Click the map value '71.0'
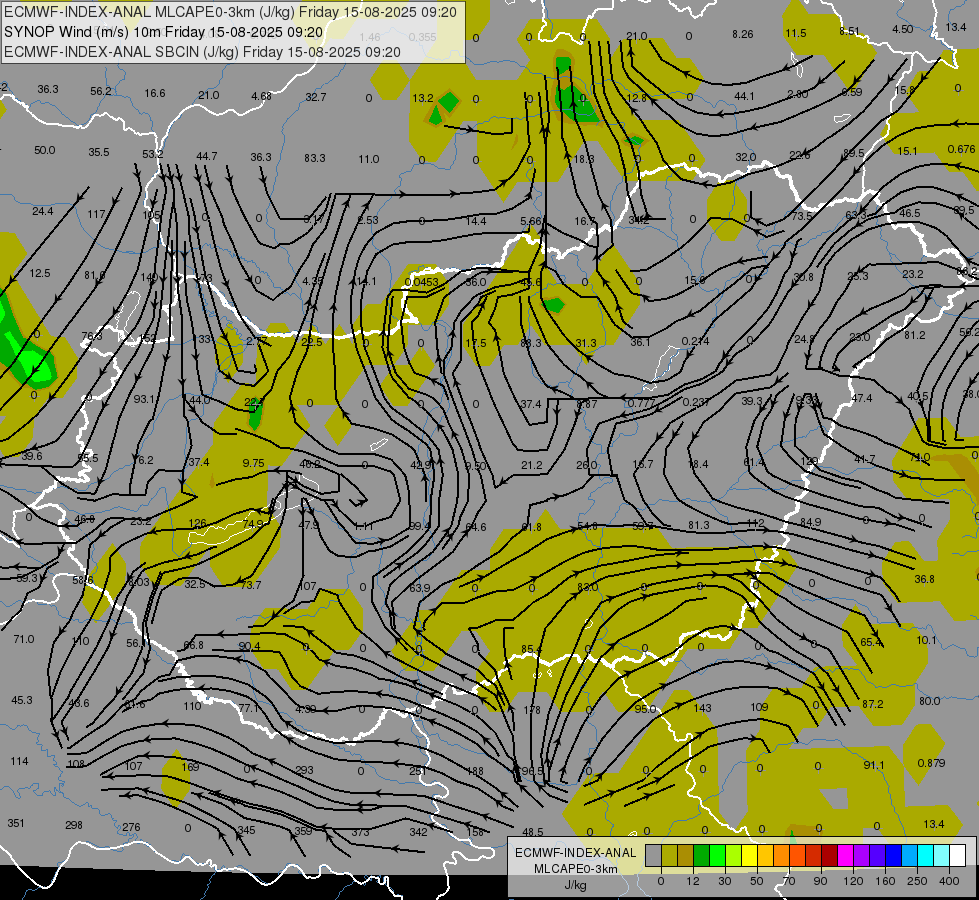Image resolution: width=979 pixels, height=900 pixels. (x=24, y=639)
